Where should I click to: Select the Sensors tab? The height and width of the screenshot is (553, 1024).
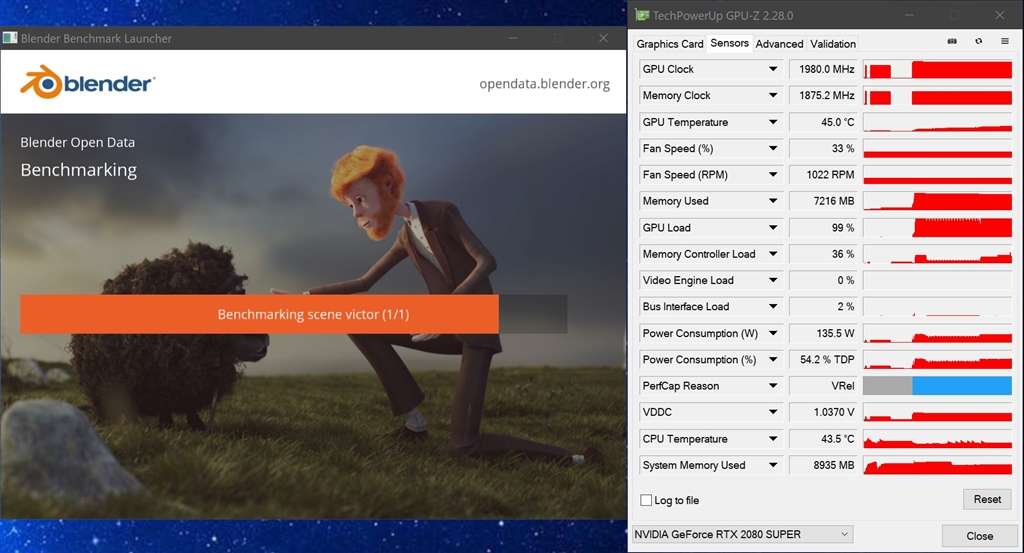coord(729,43)
